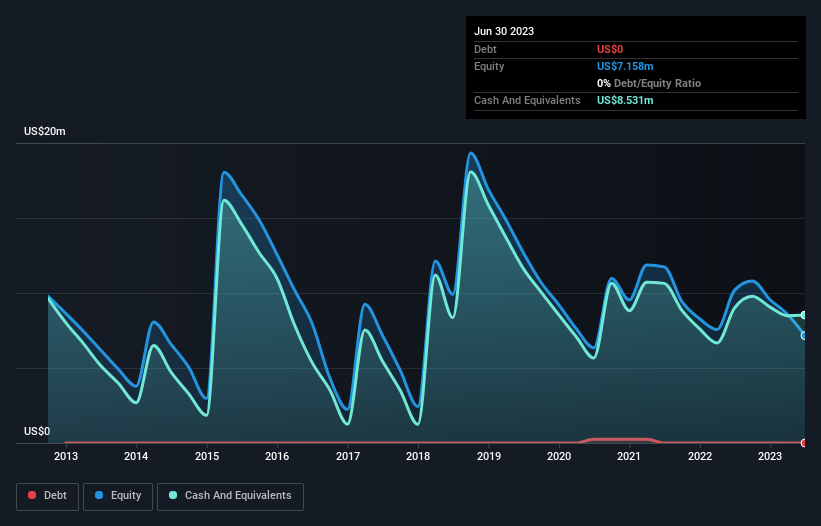Click the red Debt legend dot
Screen dimensions: 821x526
[x=32, y=495]
